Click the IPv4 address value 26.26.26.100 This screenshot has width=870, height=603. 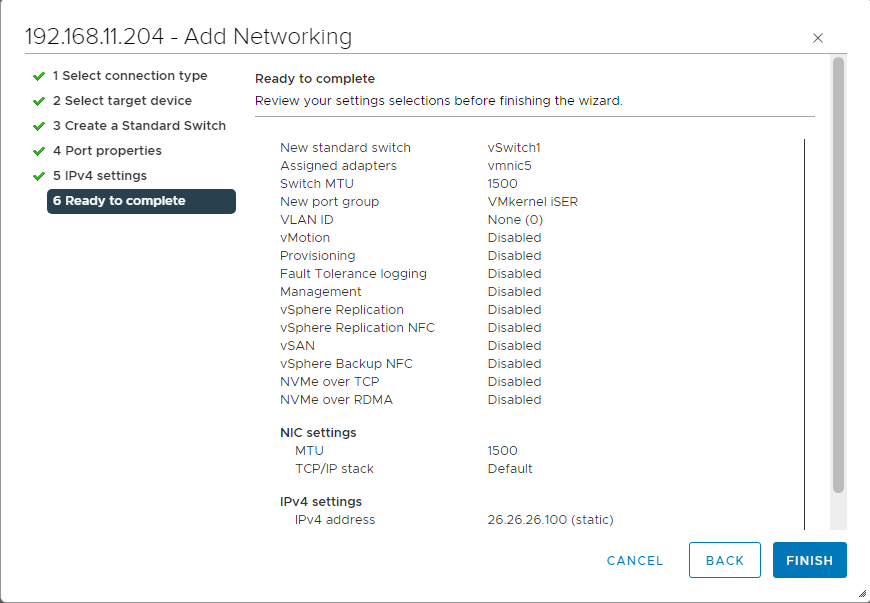click(550, 520)
